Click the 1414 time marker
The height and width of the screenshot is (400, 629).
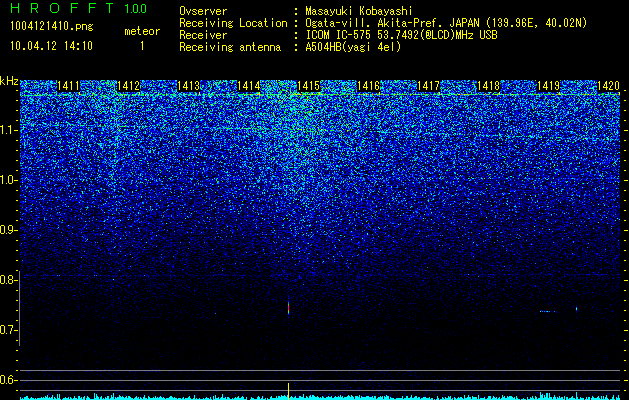click(x=248, y=86)
